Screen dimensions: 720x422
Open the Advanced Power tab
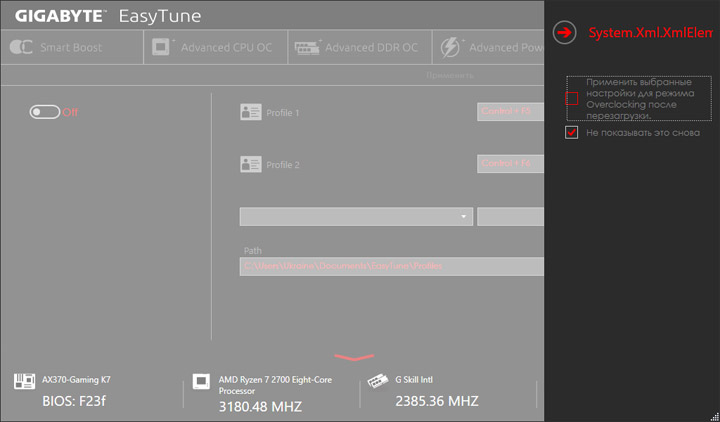[x=489, y=47]
